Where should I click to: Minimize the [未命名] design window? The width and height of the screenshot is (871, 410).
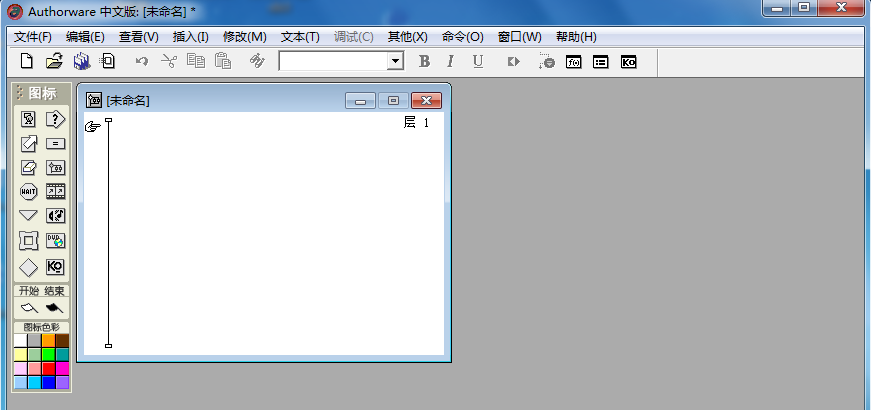click(x=361, y=101)
